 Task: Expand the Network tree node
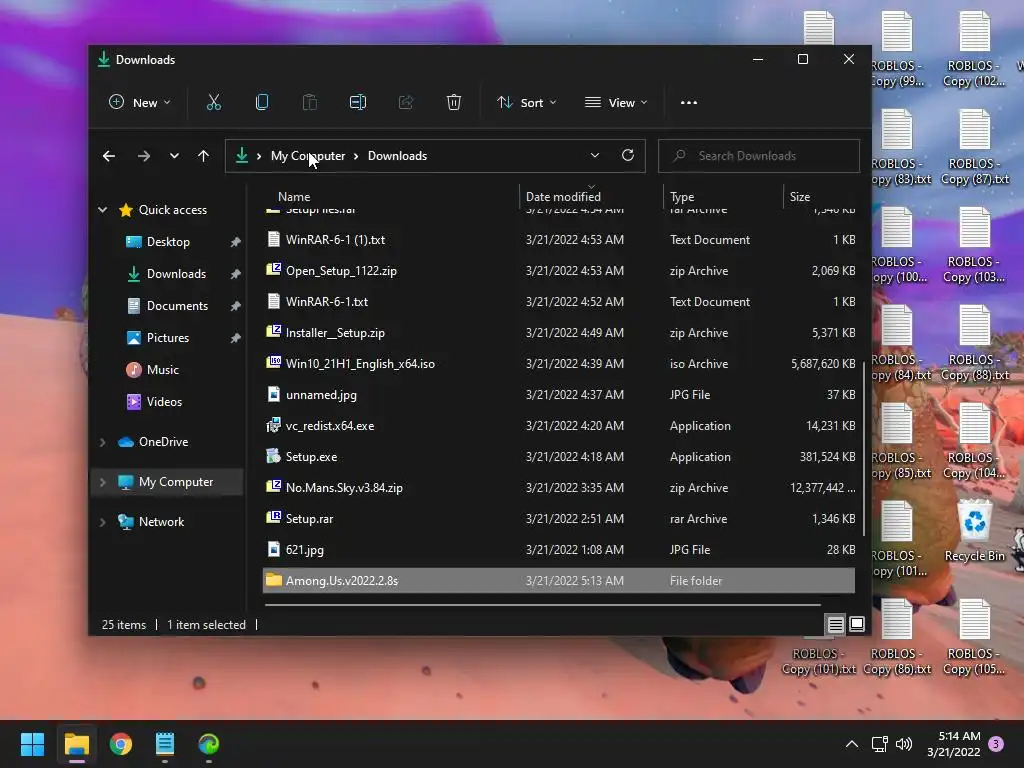[x=103, y=522]
